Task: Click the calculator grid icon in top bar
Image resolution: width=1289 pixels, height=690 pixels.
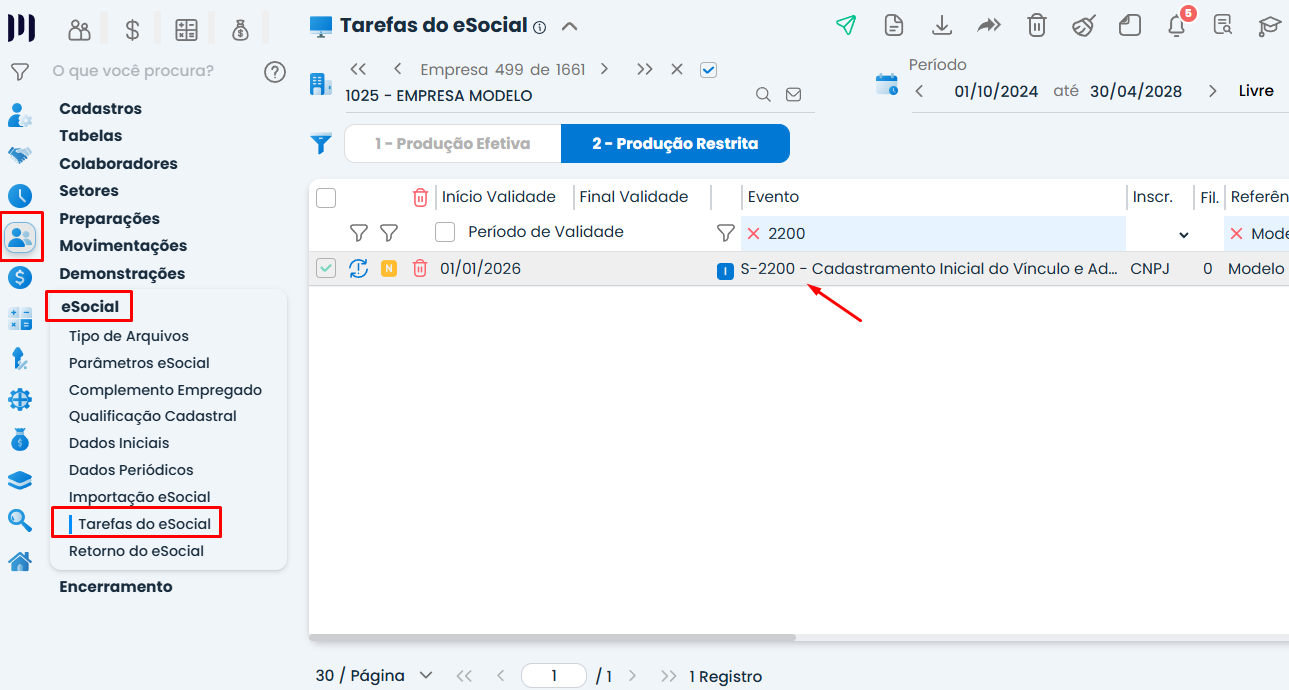Action: tap(186, 30)
